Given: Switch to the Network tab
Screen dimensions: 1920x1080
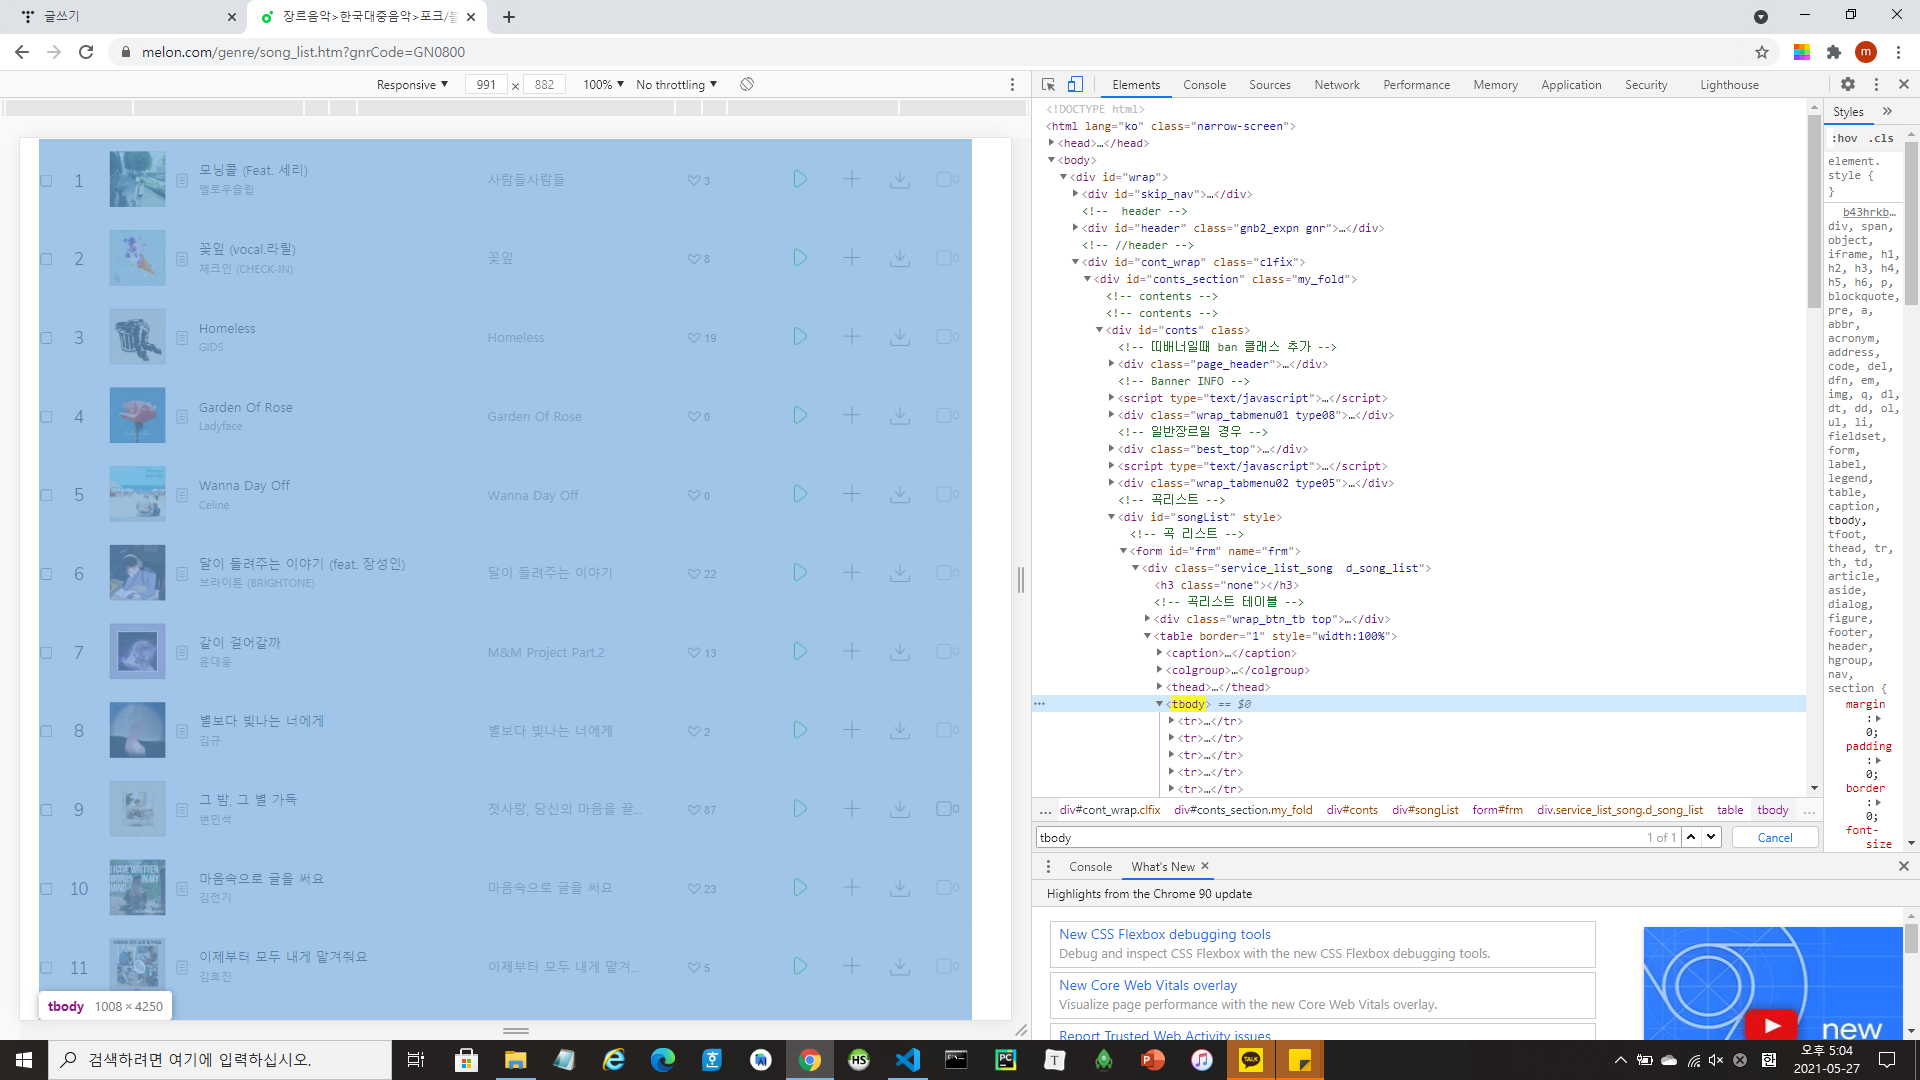Looking at the screenshot, I should click(1337, 85).
